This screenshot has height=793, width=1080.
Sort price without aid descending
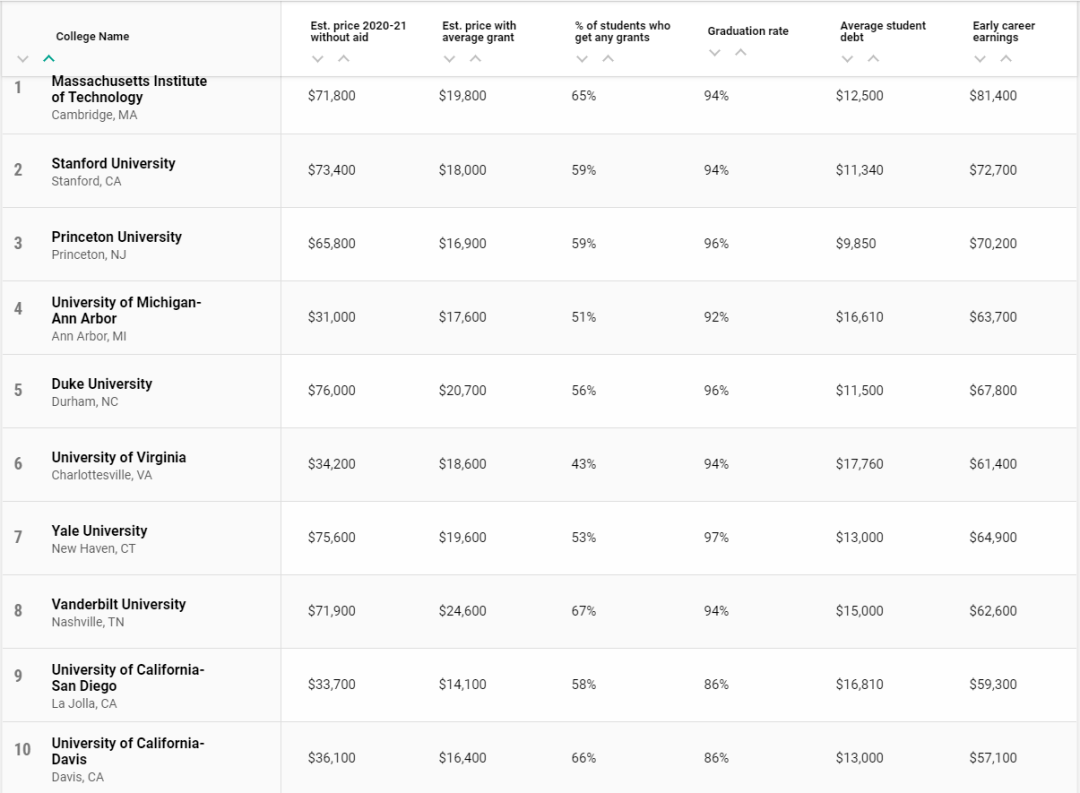318,59
